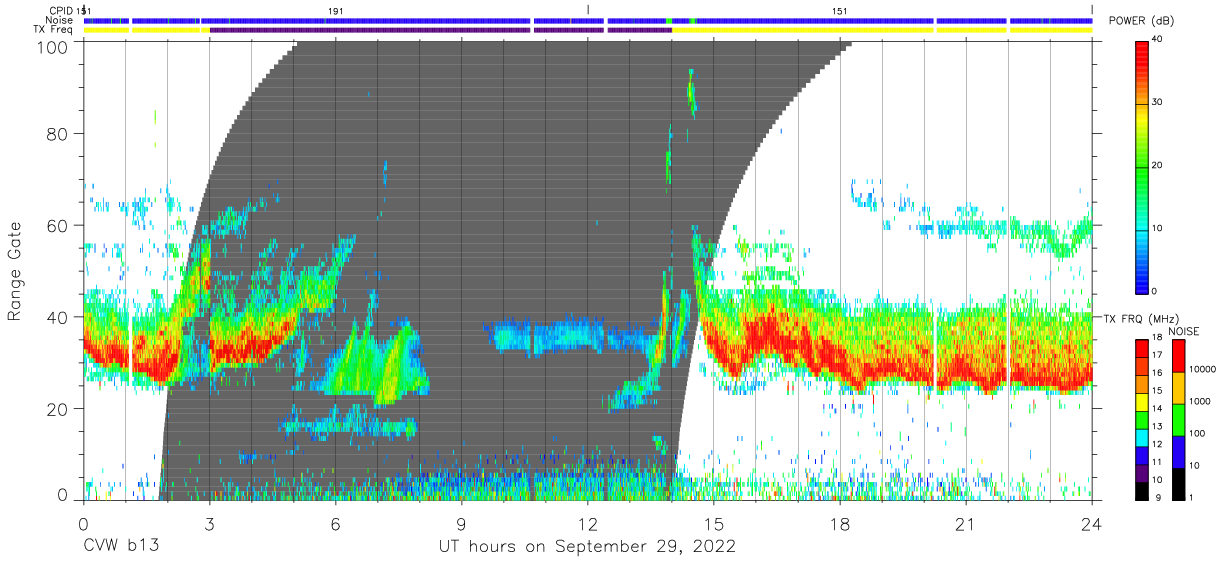Click the '100' label in NOISE legend

(1199, 433)
